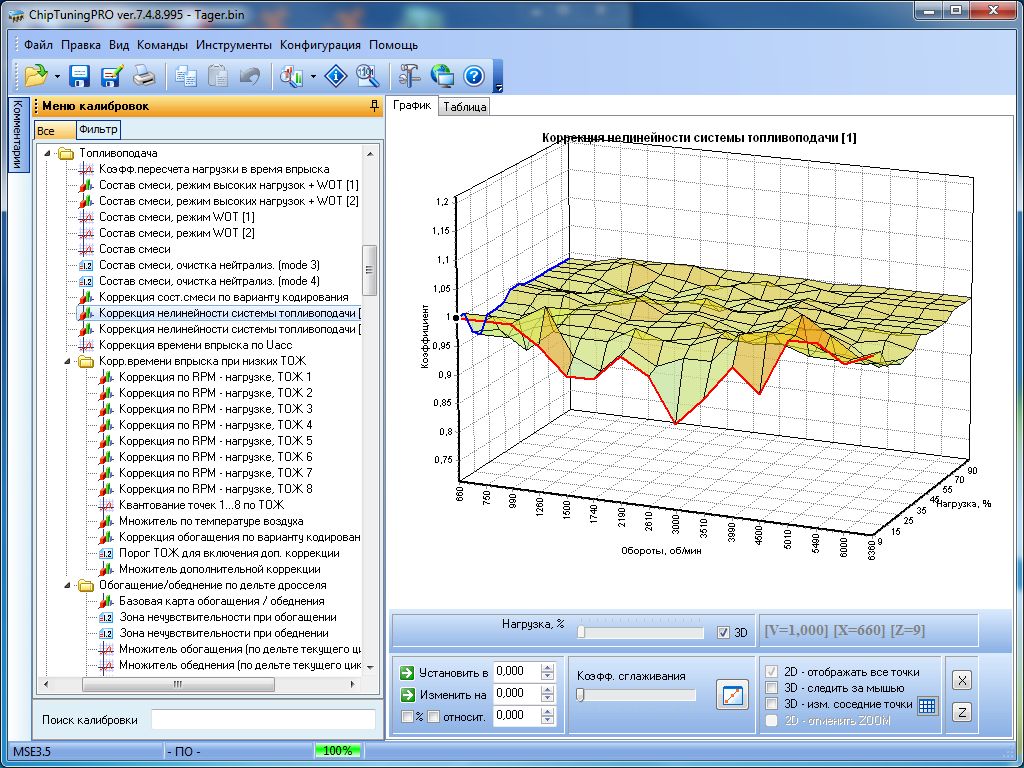Viewport: 1024px width, 768px height.
Task: Click the hammer and wrench settings icon
Action: (410, 76)
